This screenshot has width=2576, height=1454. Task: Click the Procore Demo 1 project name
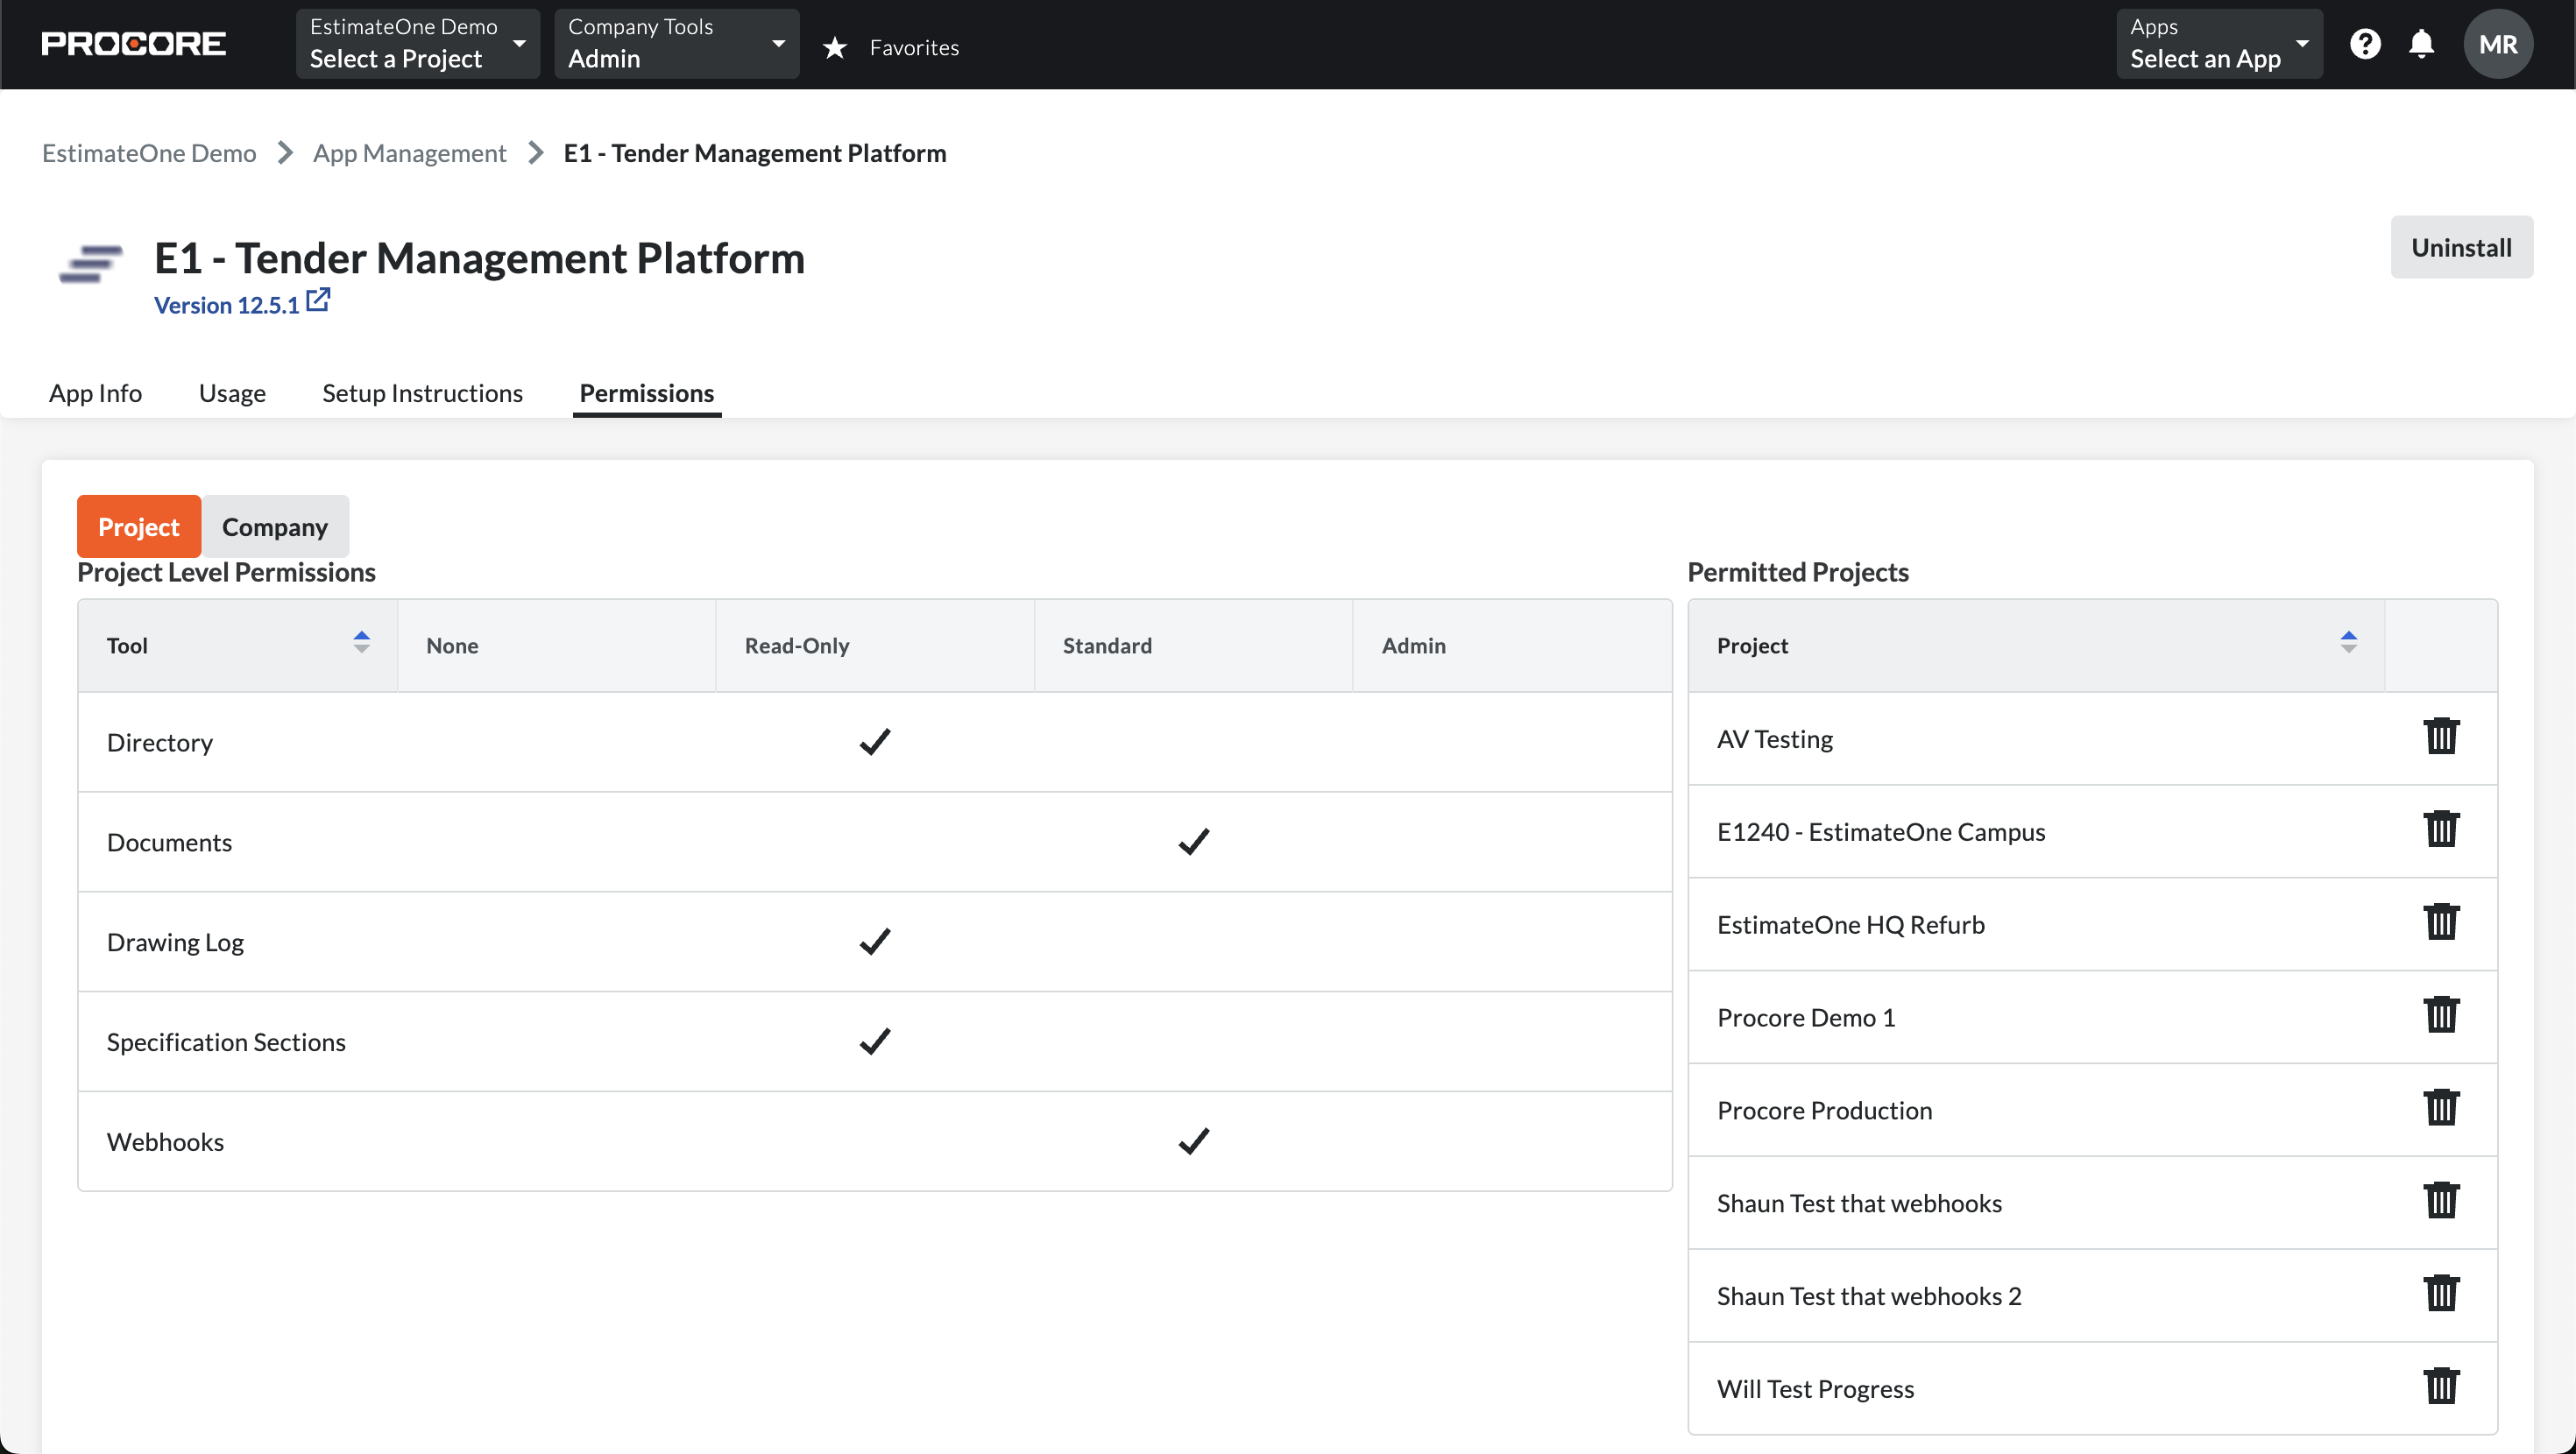point(1806,1017)
